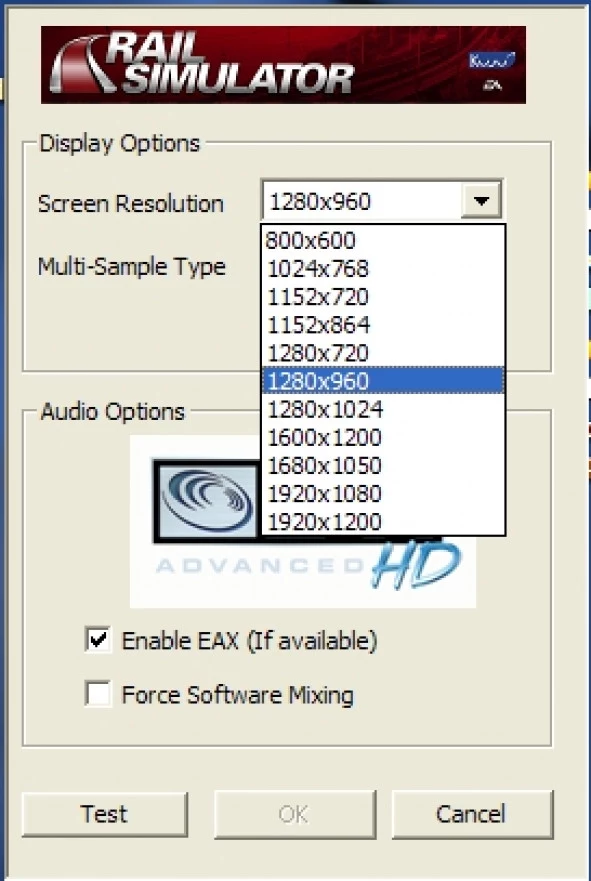The height and width of the screenshot is (881, 591).
Task: Enable EAX checkbox toggle
Action: click(x=98, y=639)
